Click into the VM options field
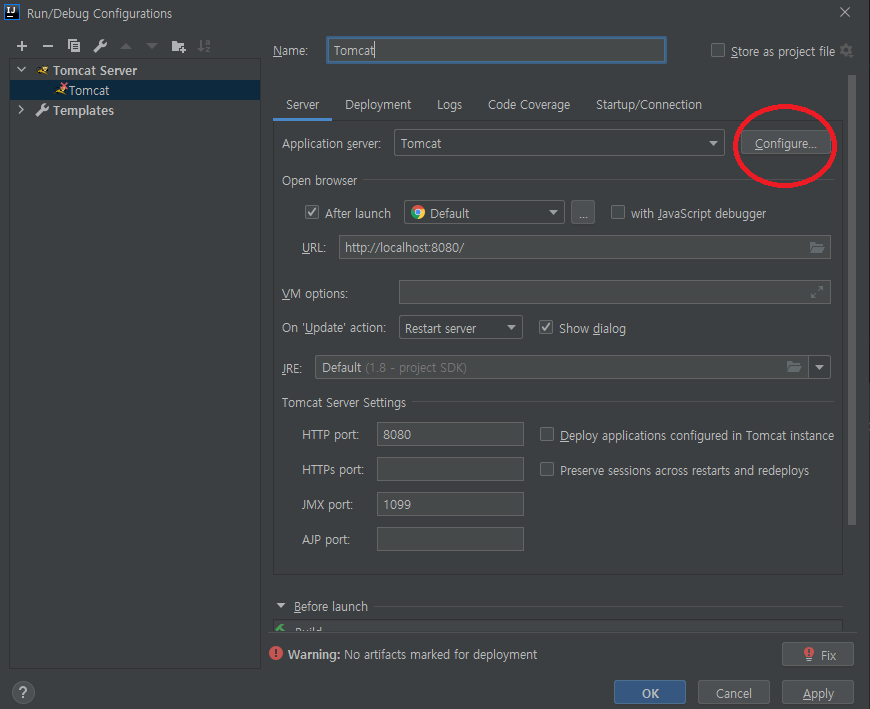Viewport: 870px width, 709px height. pos(614,292)
